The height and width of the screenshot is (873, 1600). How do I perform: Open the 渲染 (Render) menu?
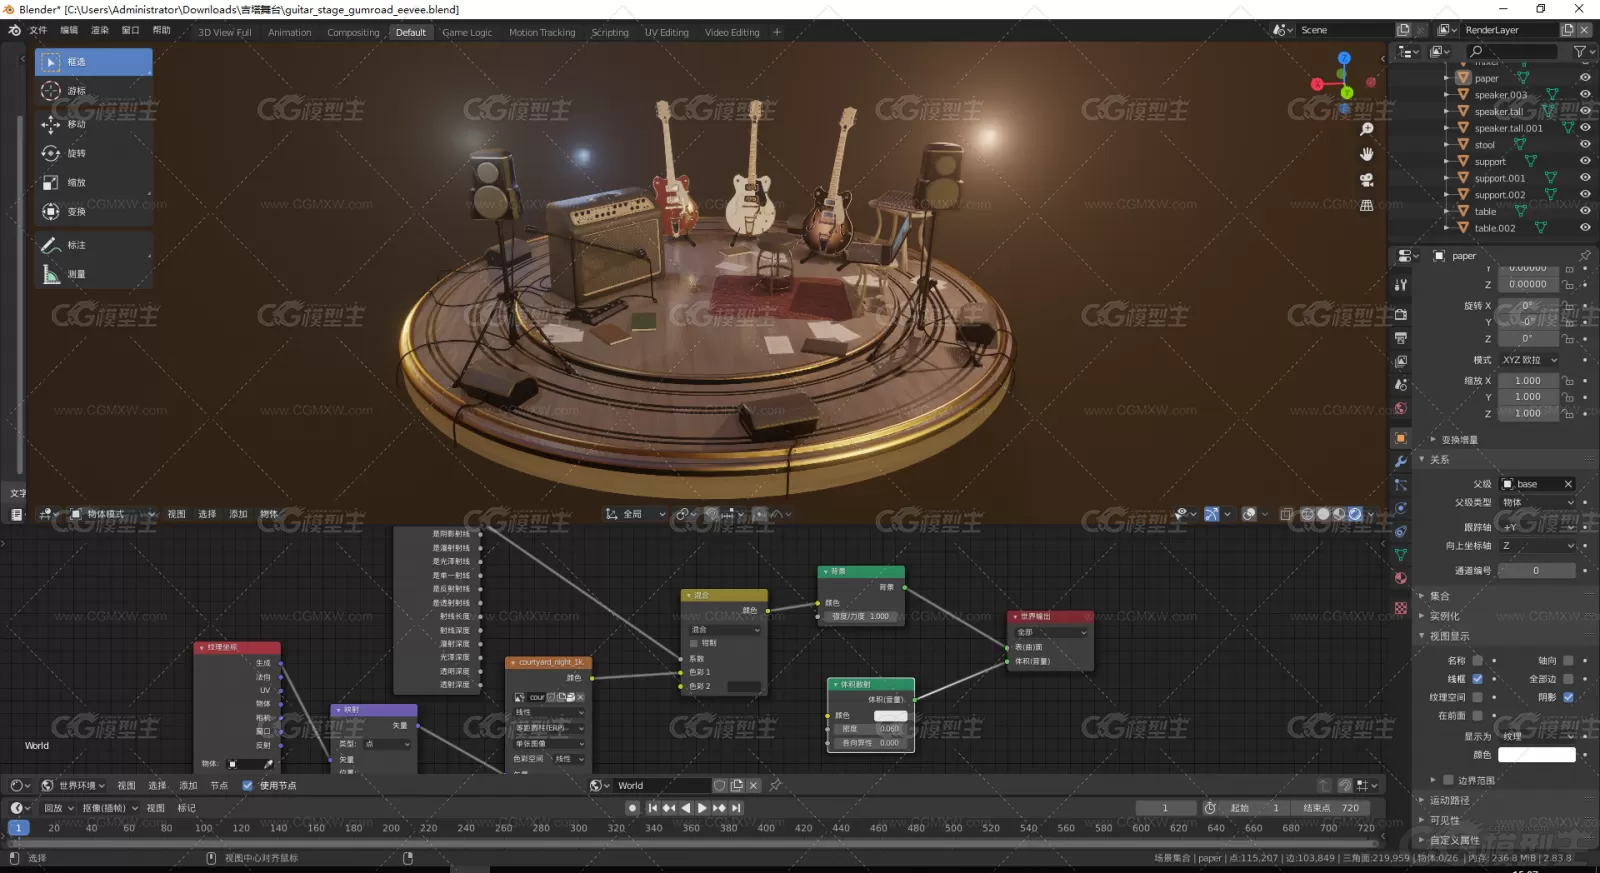100,30
